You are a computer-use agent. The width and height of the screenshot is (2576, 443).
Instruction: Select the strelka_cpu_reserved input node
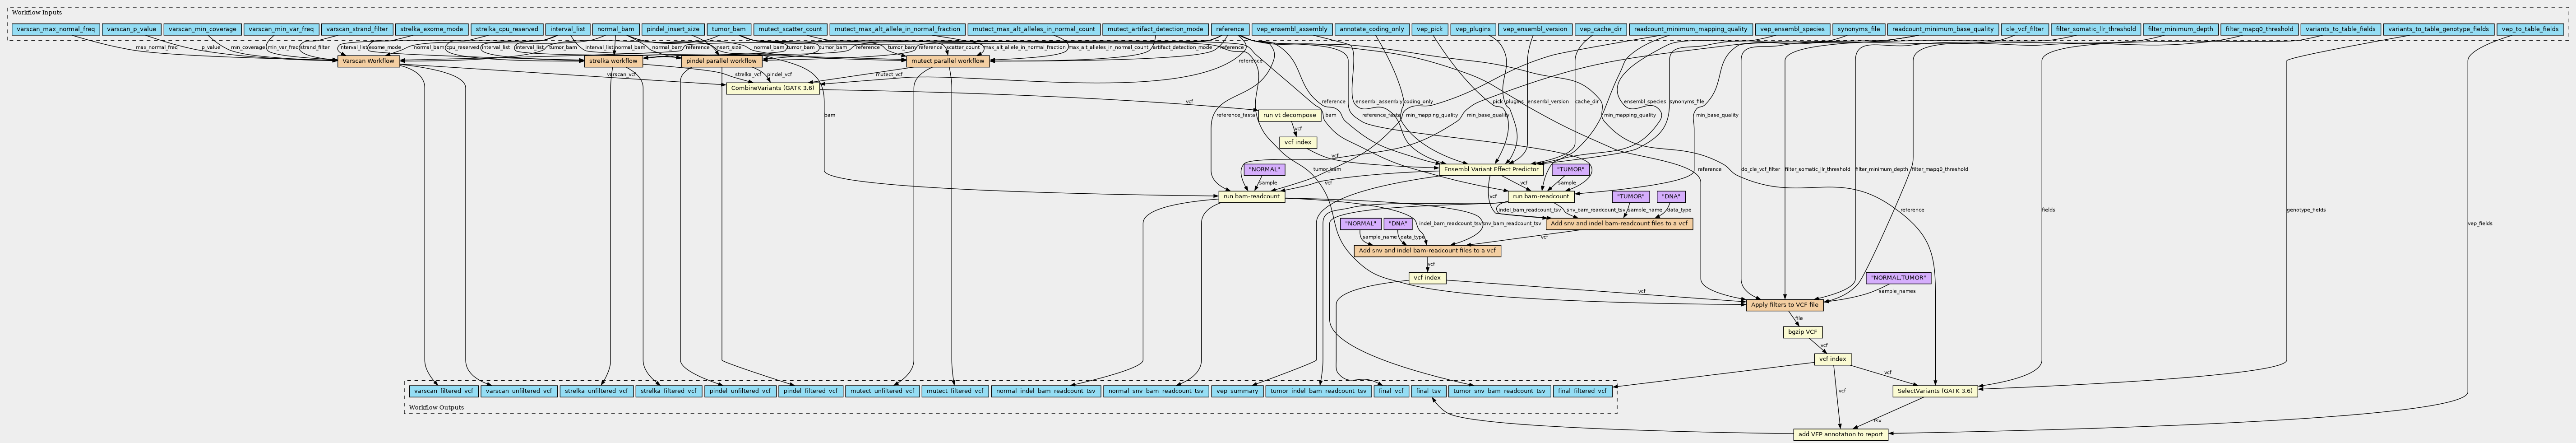pos(508,30)
